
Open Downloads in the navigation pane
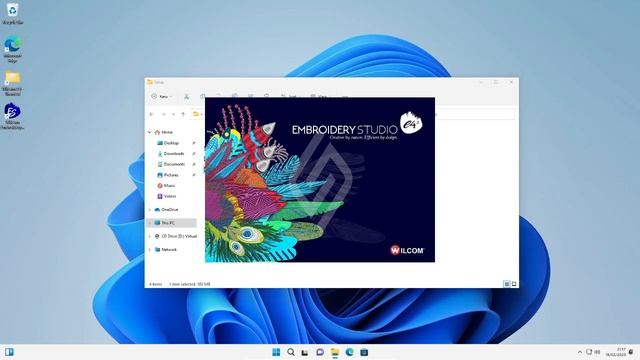pos(171,153)
